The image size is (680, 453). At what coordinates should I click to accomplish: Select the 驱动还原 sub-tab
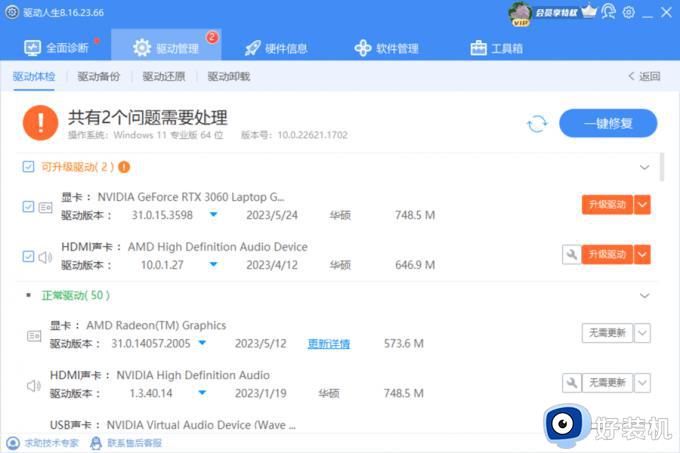point(164,77)
